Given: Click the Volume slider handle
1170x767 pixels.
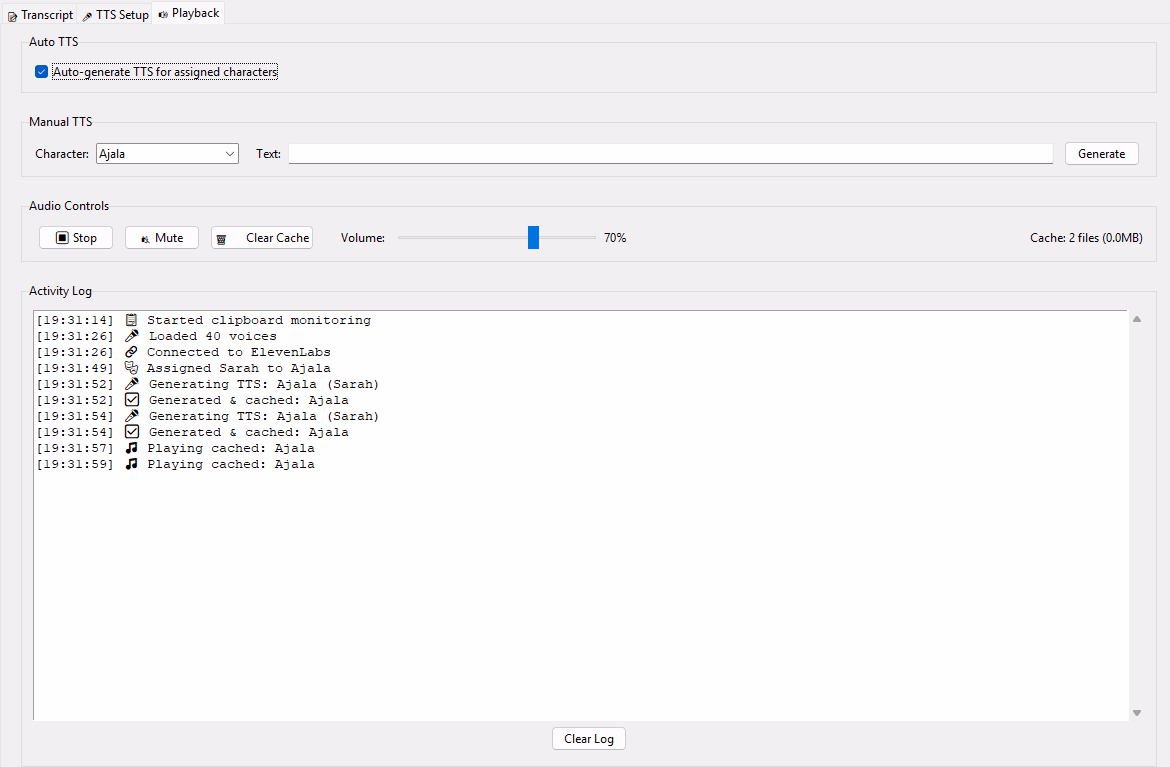Looking at the screenshot, I should 533,238.
